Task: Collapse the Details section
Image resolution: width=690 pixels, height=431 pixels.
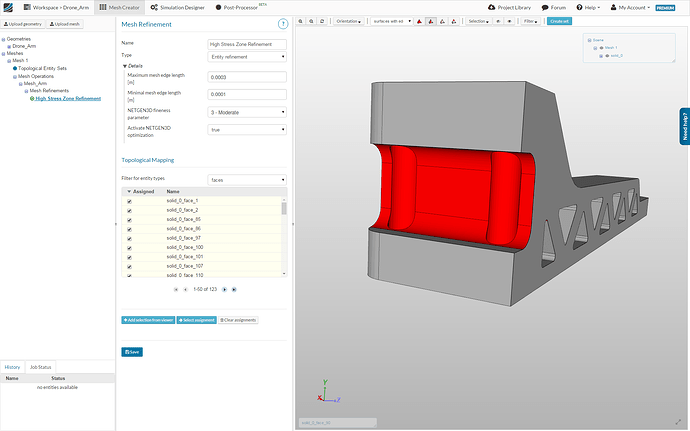Action: click(x=133, y=65)
